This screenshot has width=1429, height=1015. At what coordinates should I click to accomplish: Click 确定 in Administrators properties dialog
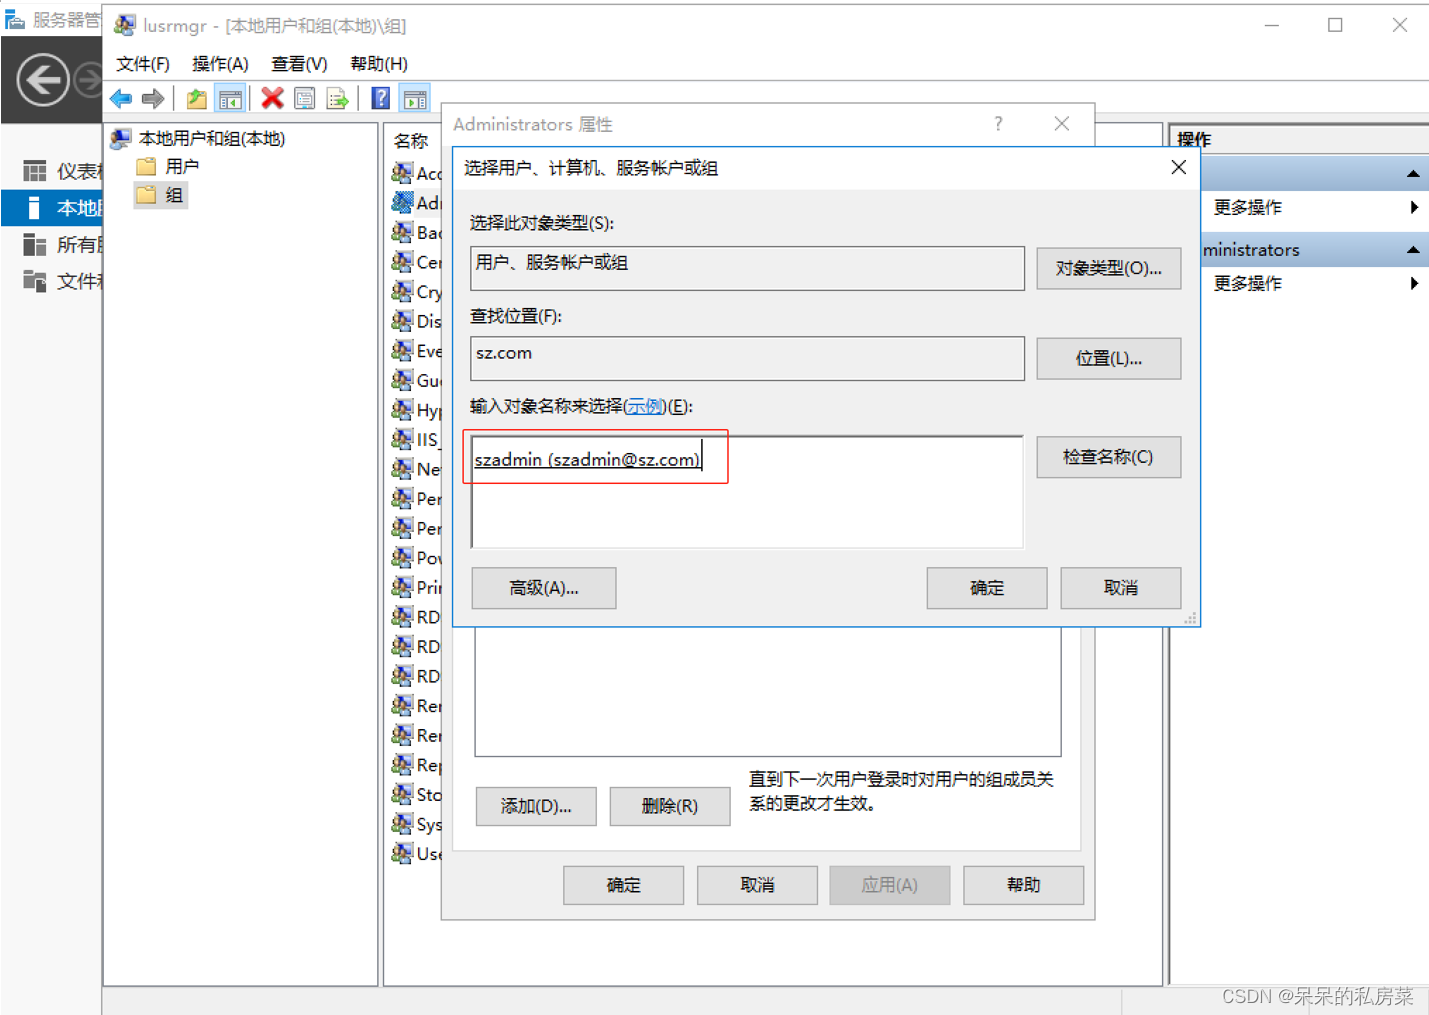pos(624,885)
